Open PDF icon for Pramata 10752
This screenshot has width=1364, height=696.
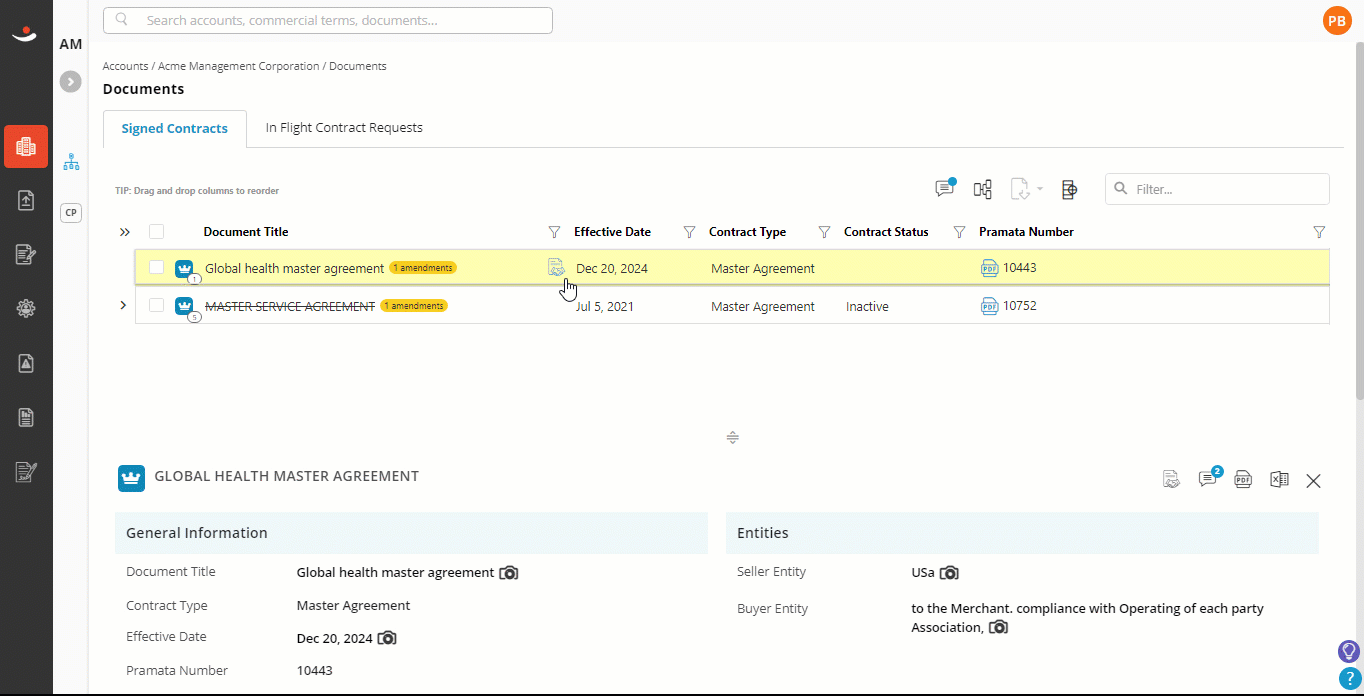(990, 306)
